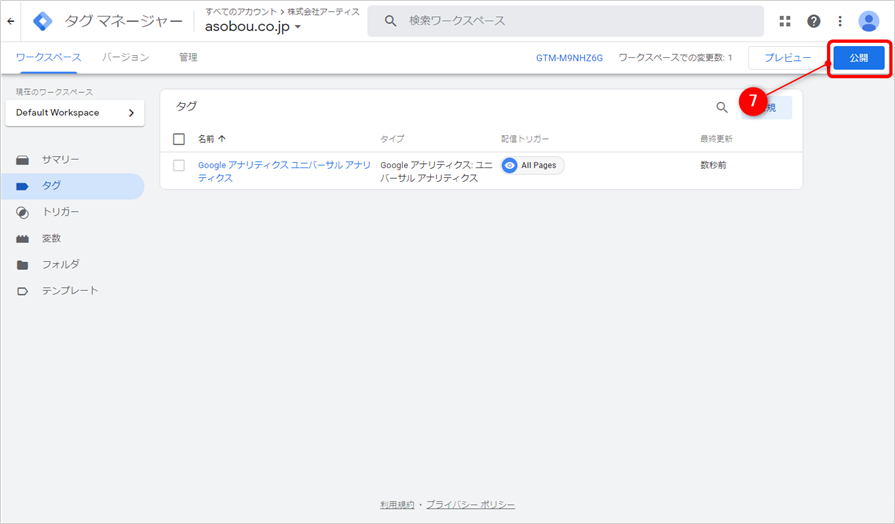This screenshot has width=895, height=524.
Task: Tick the checkbox for Google アナリティクス tag row
Action: point(179,165)
